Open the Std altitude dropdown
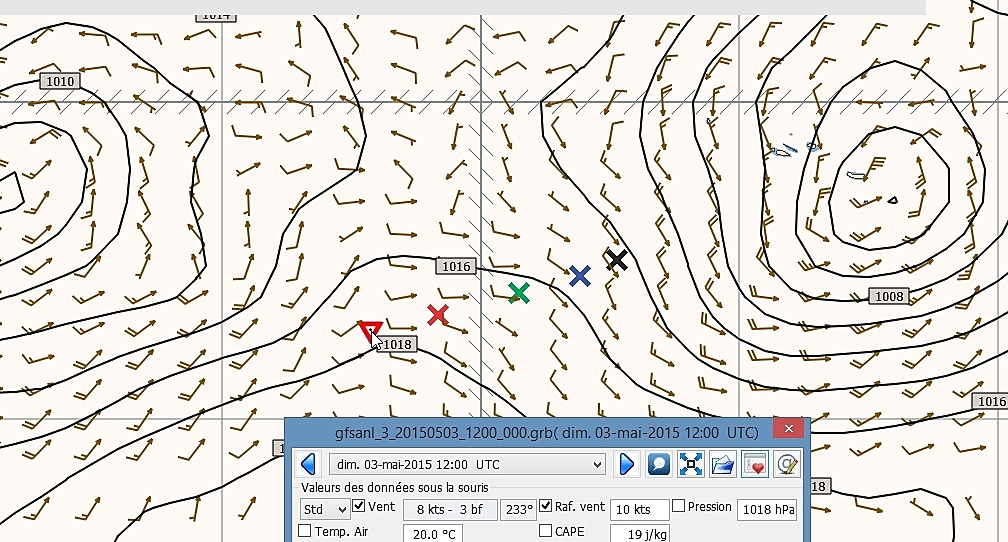Screen dimensions: 1008x542 pyautogui.click(x=325, y=509)
